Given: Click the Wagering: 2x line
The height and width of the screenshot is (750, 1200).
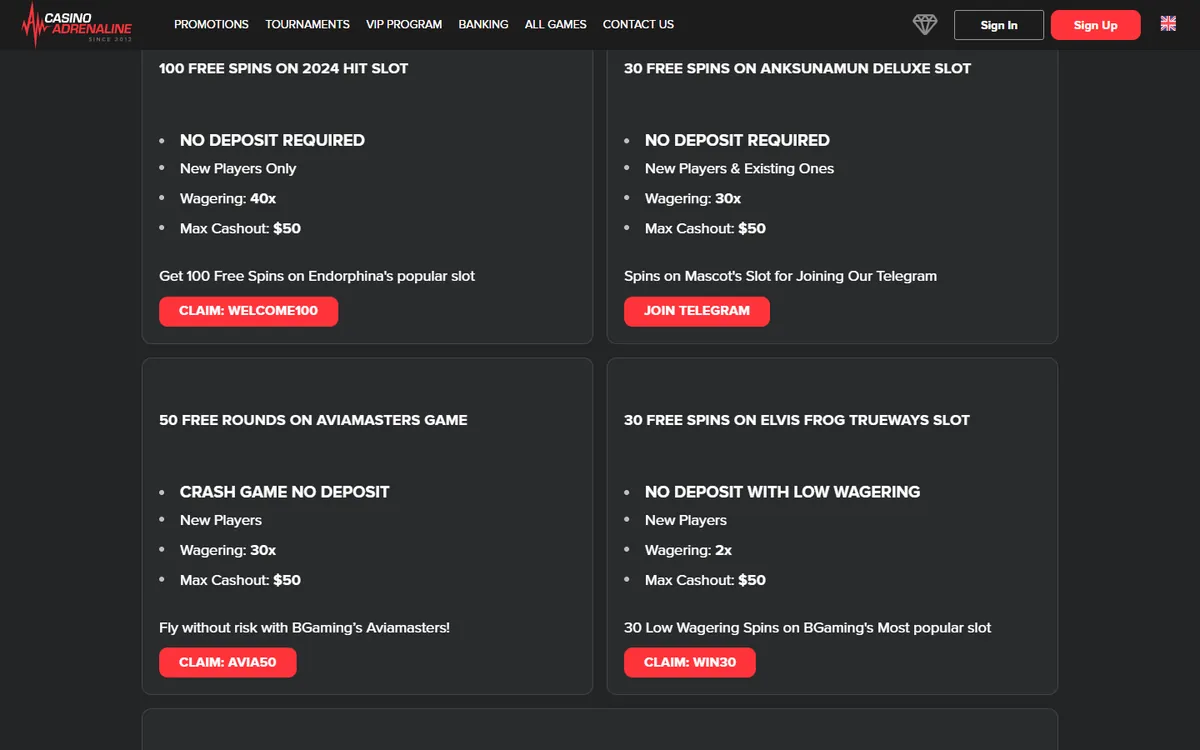Looking at the screenshot, I should click(x=689, y=550).
